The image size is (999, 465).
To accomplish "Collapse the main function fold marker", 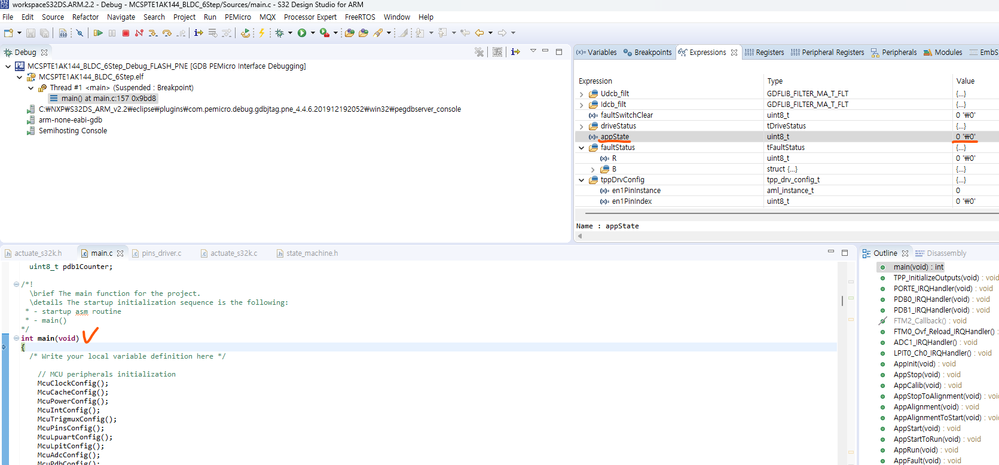I will [x=16, y=338].
